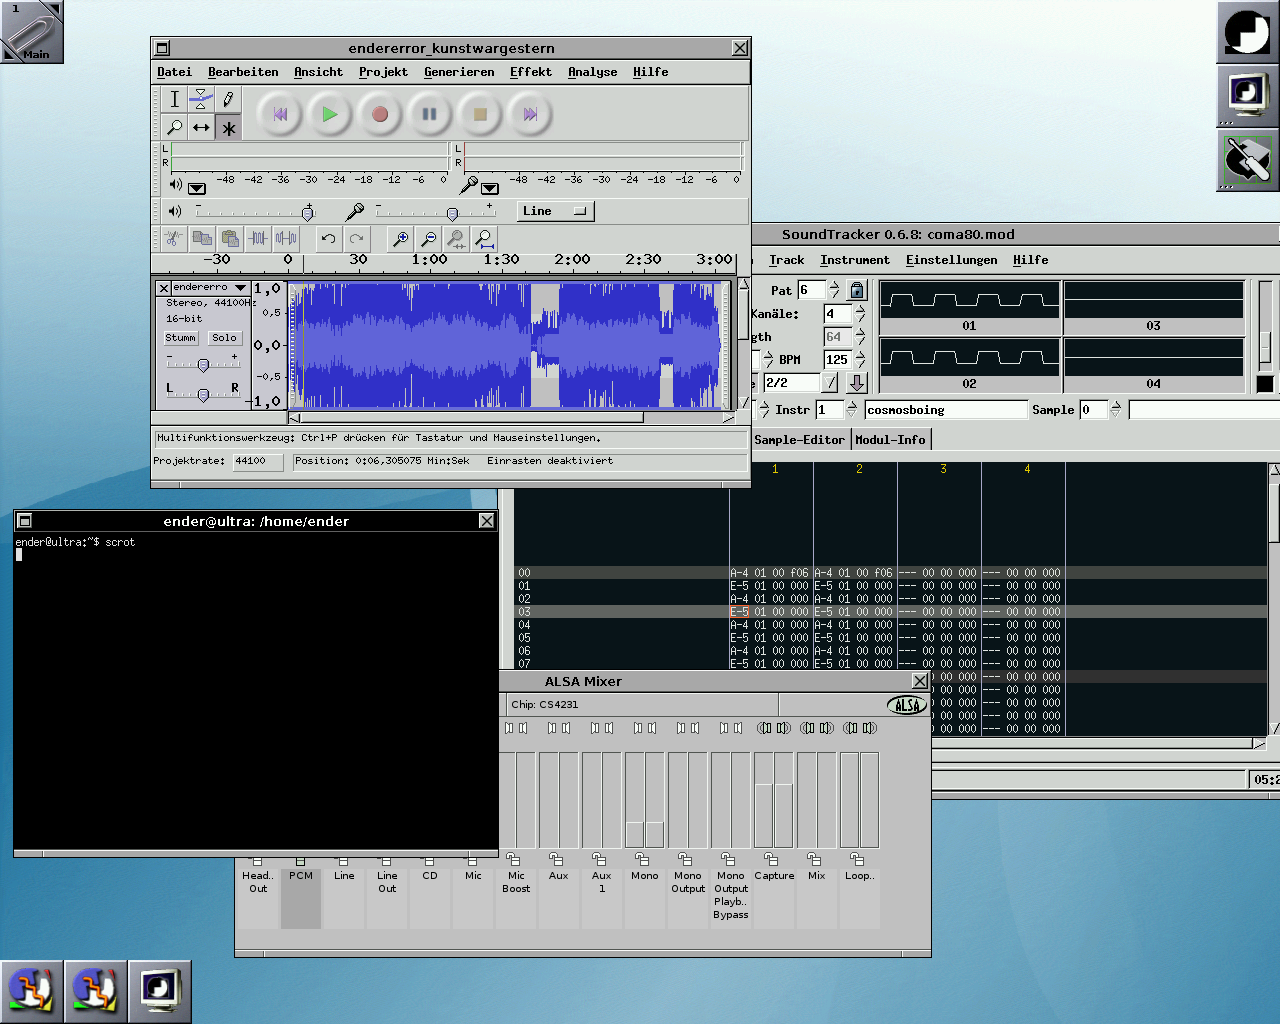Open the Line input source dropdown
Image resolution: width=1280 pixels, height=1024 pixels.
pyautogui.click(x=556, y=211)
